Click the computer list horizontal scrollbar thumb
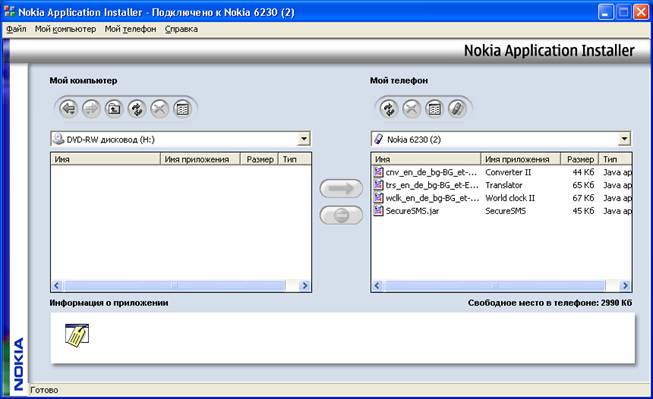Image resolution: width=653 pixels, height=399 pixels. [x=175, y=286]
